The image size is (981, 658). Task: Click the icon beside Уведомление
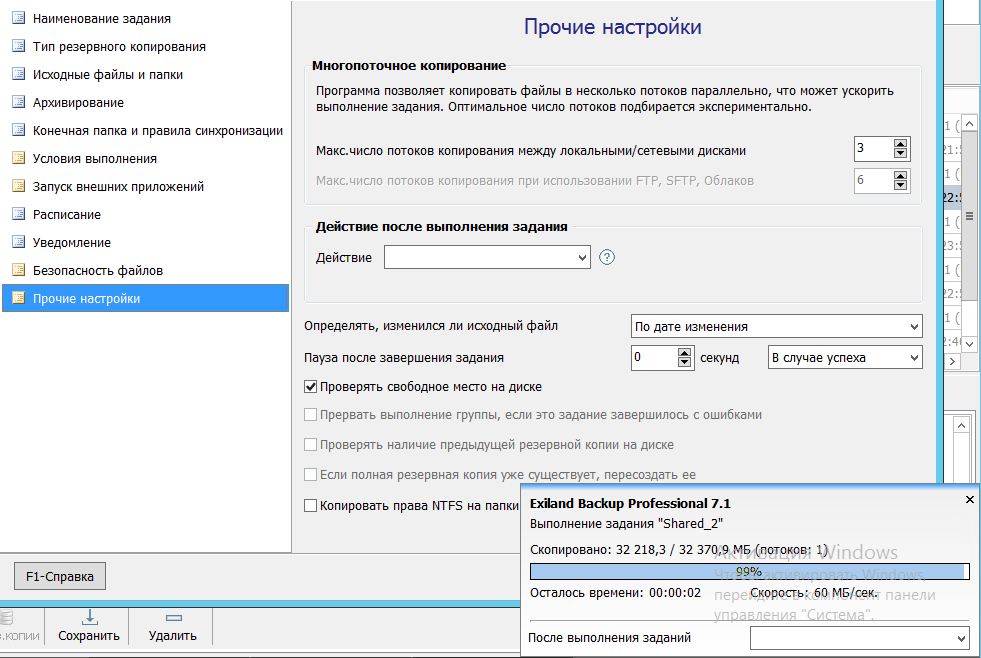click(18, 242)
